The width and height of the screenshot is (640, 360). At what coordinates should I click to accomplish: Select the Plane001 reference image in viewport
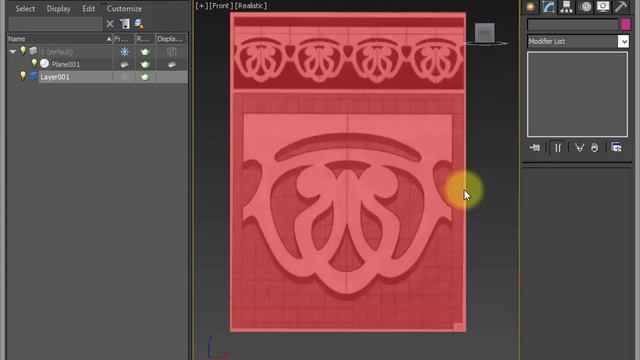point(348,171)
